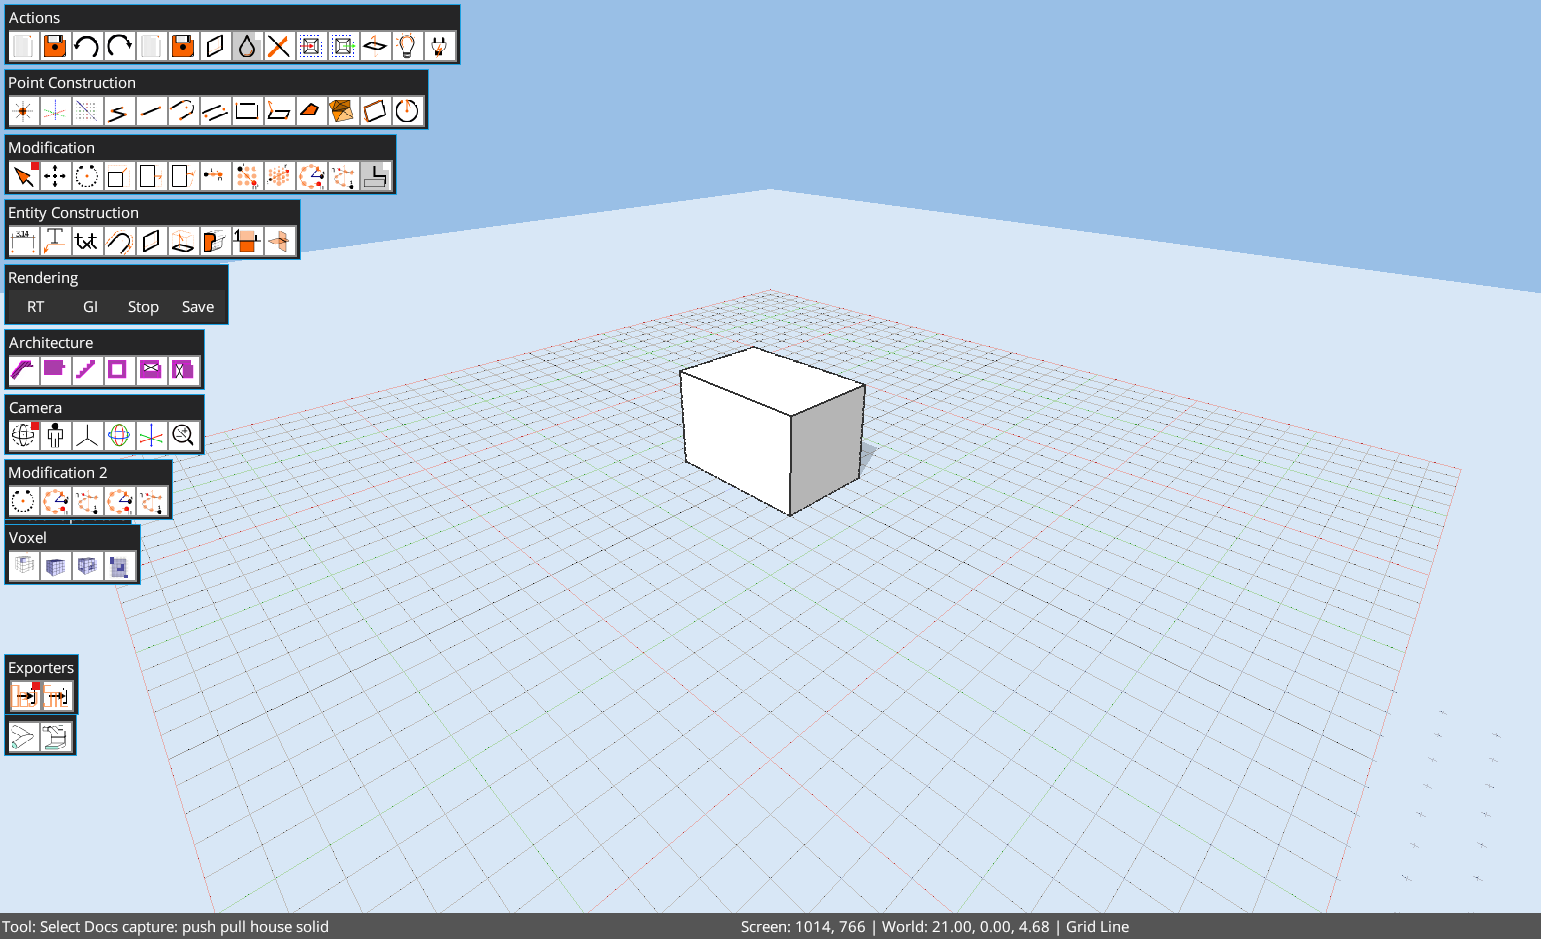Activate the dotted-circle Rotate tool in Modification

[87, 176]
